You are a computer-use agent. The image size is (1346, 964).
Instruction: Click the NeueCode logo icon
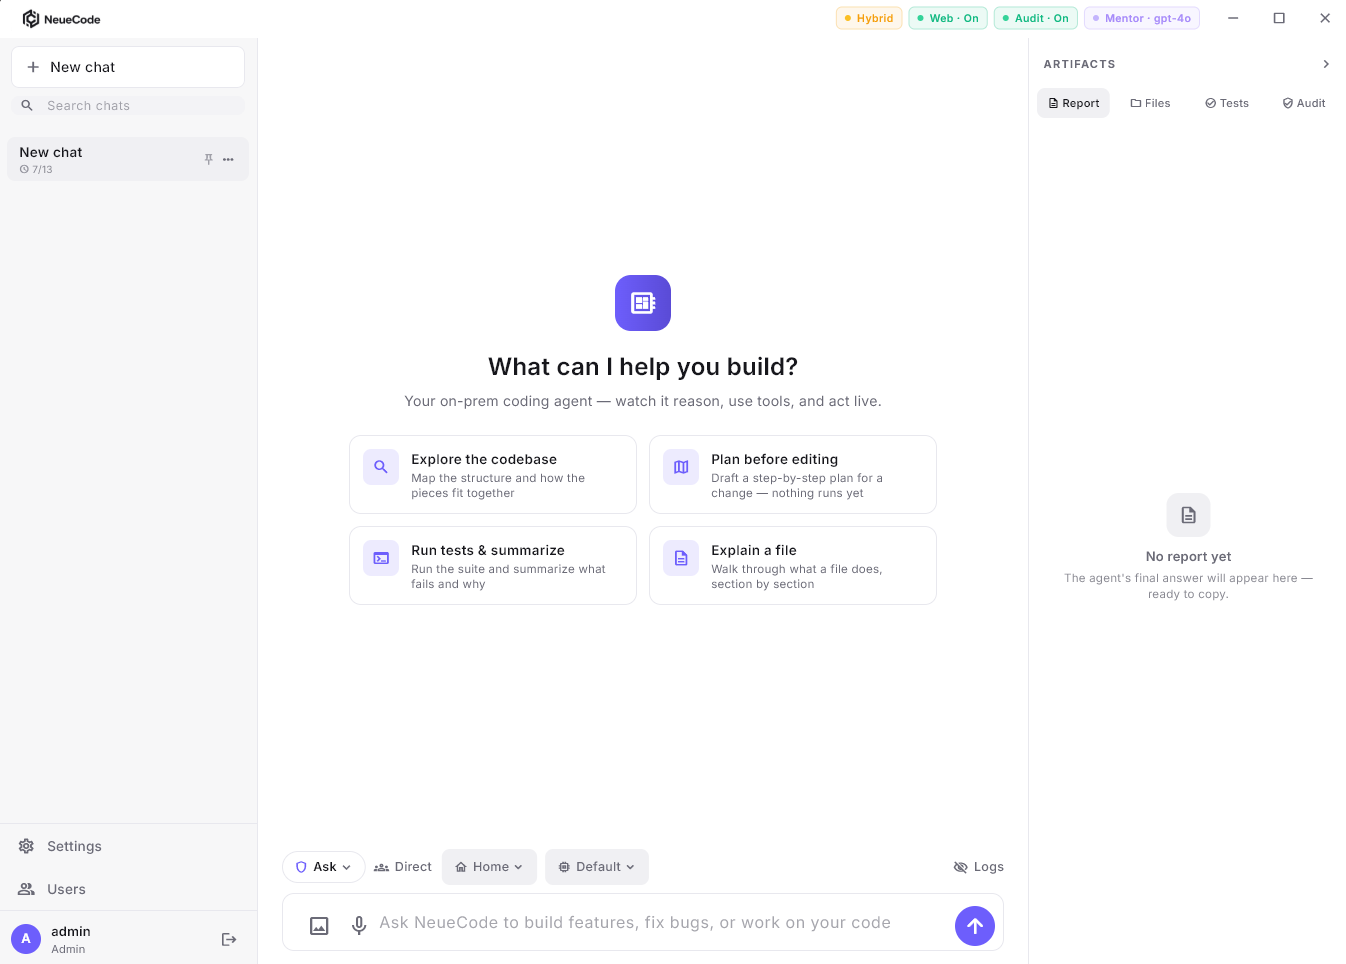(31, 19)
